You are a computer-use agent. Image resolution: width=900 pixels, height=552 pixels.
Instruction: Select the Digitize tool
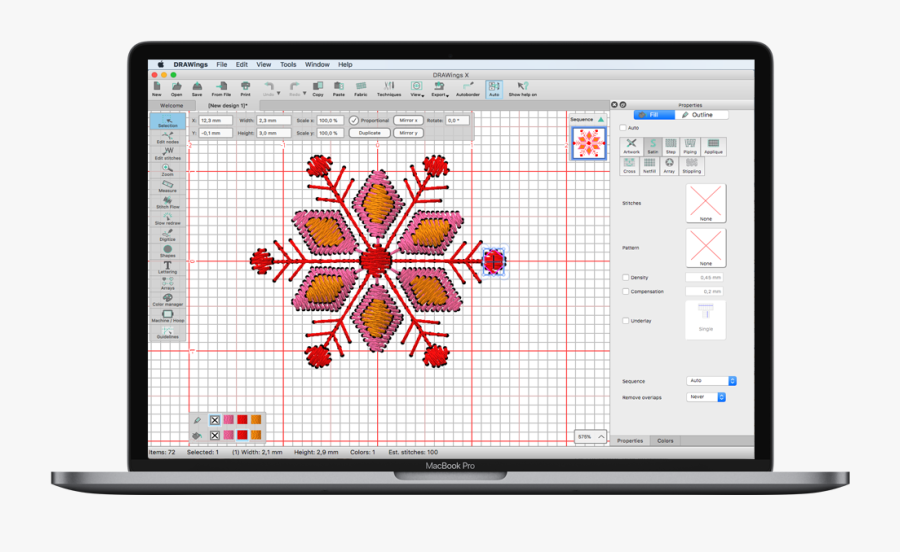(168, 235)
